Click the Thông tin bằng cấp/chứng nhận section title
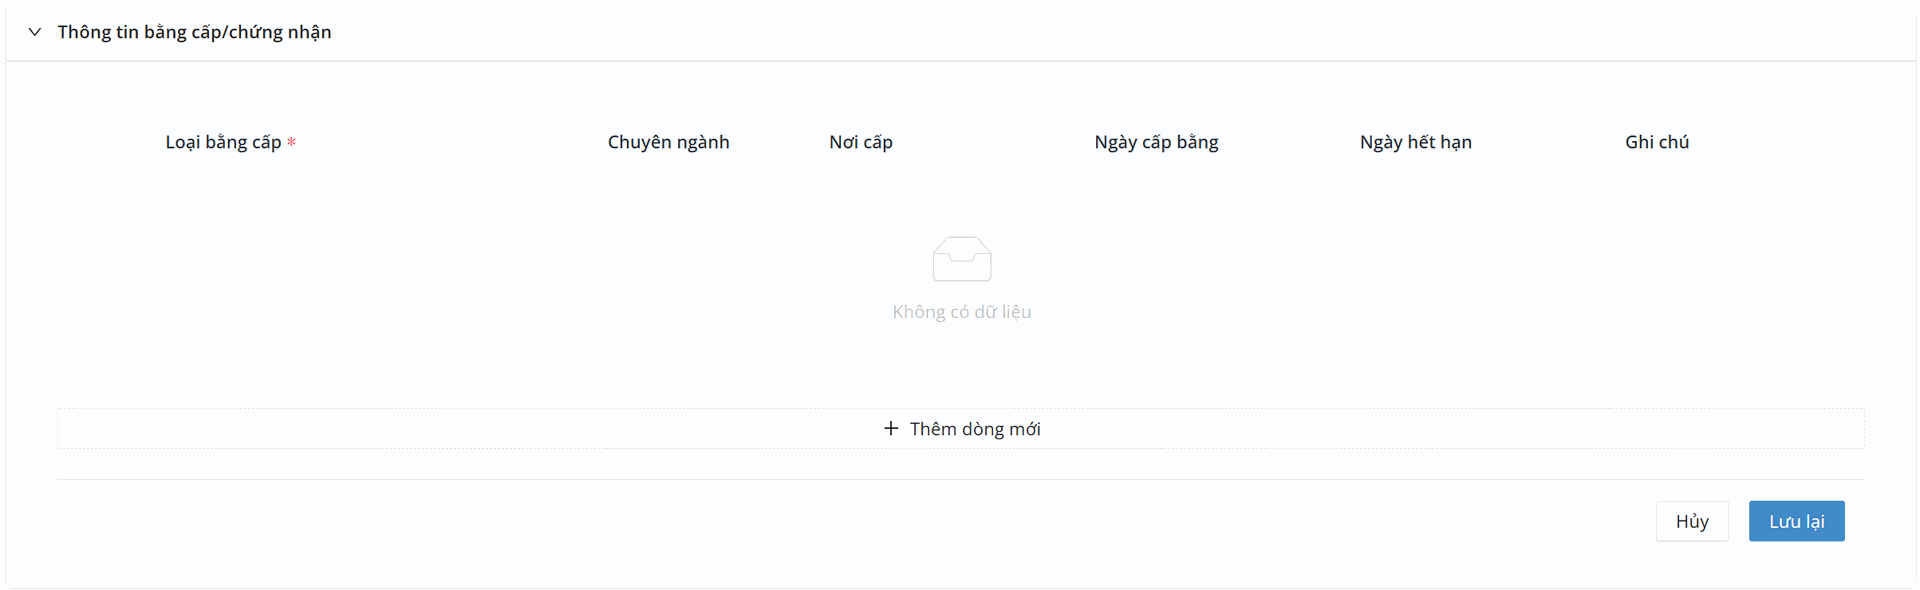The width and height of the screenshot is (1920, 590). coord(194,32)
